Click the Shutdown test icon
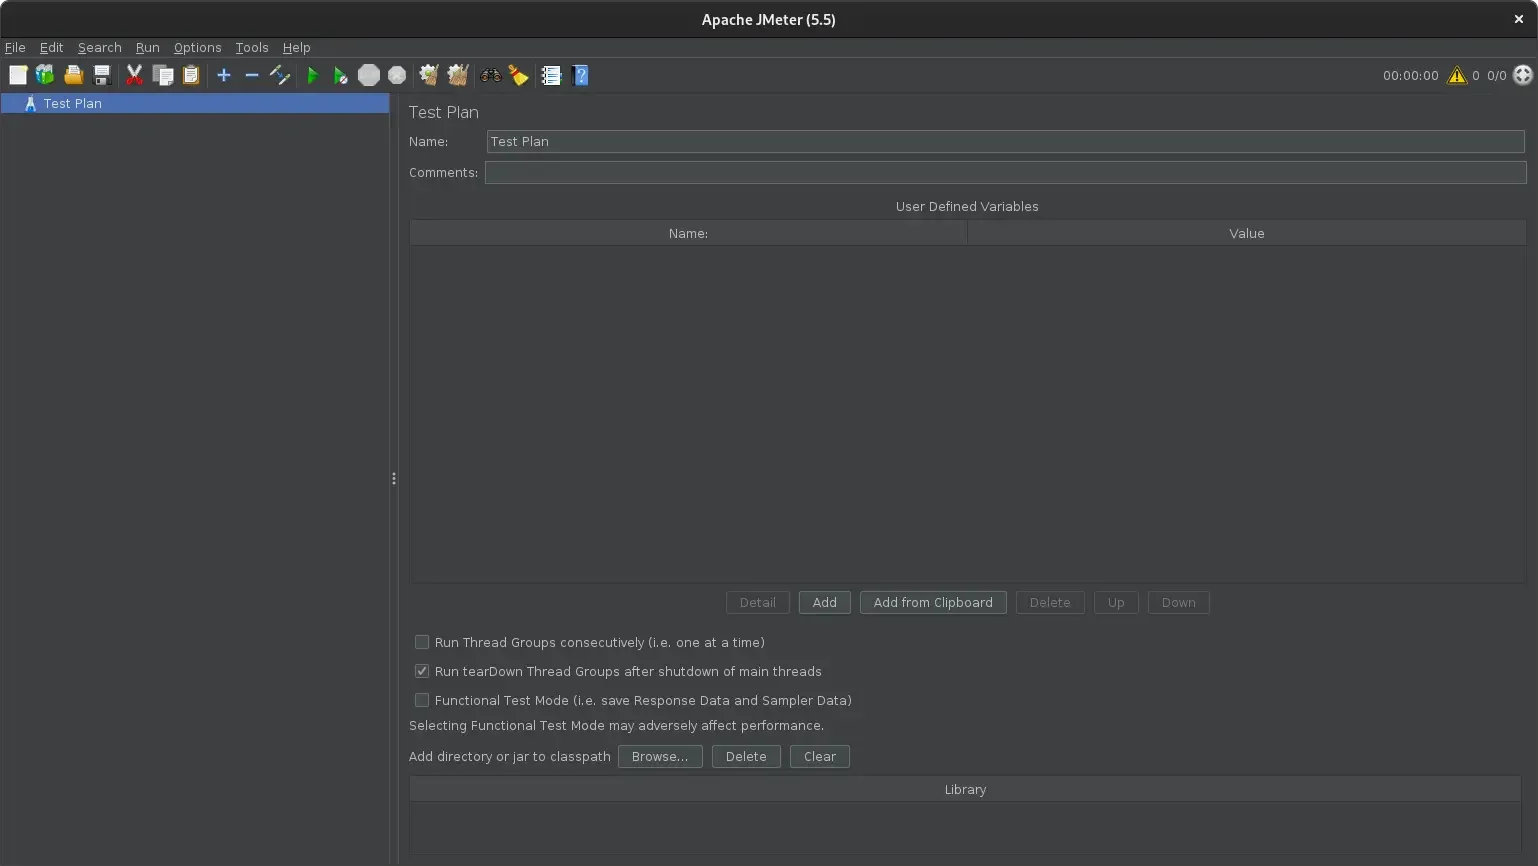The width and height of the screenshot is (1538, 866). [x=397, y=75]
